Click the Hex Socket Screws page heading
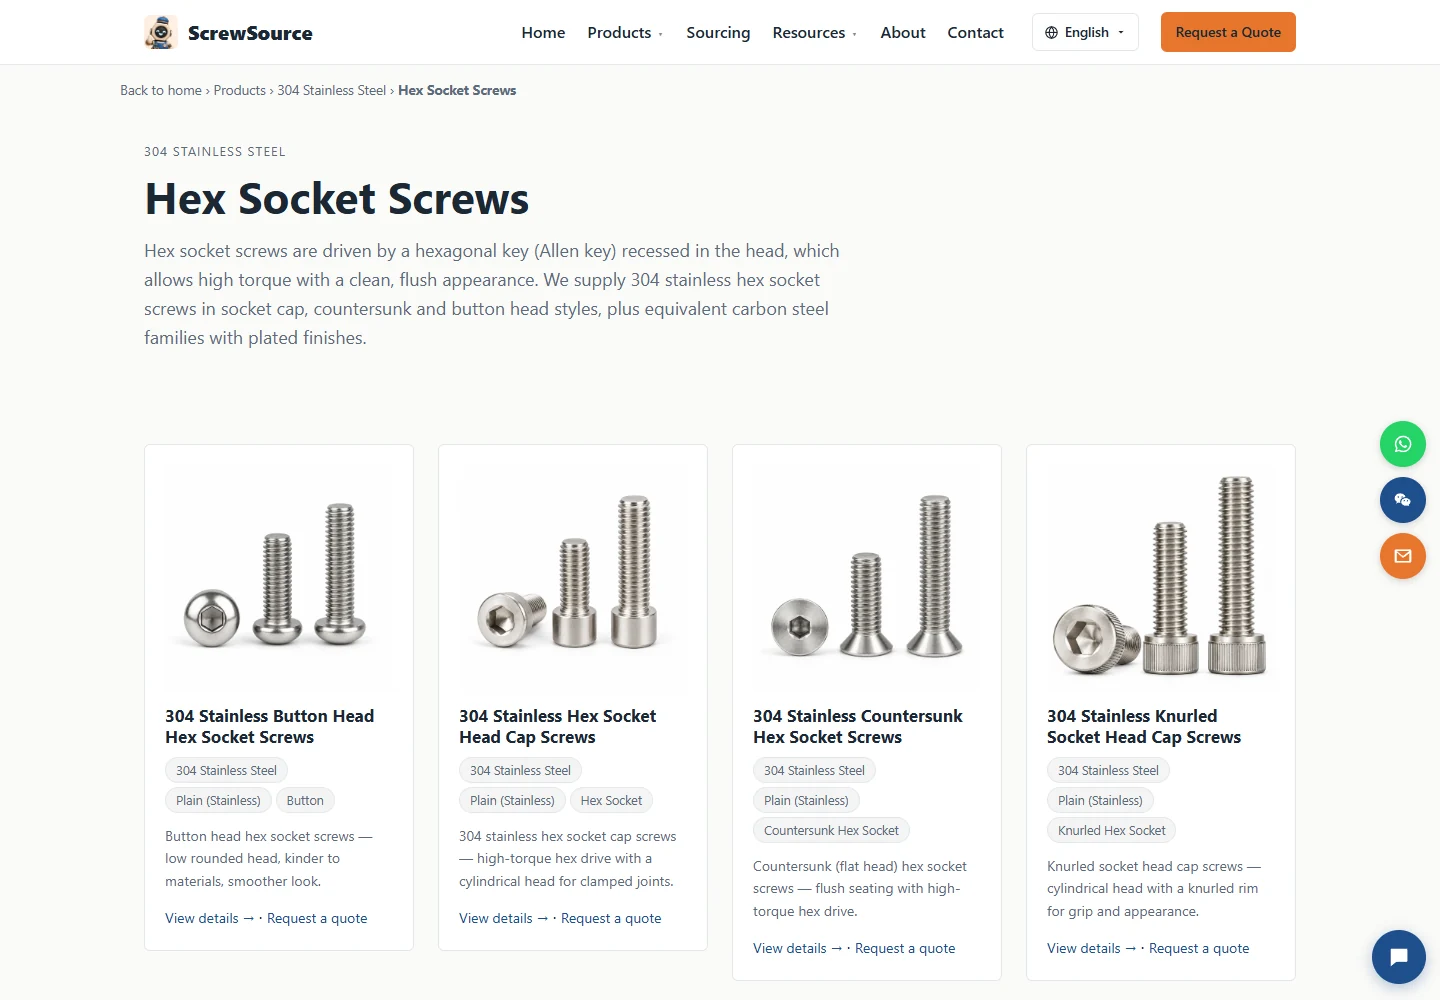This screenshot has height=1000, width=1440. pyautogui.click(x=337, y=199)
